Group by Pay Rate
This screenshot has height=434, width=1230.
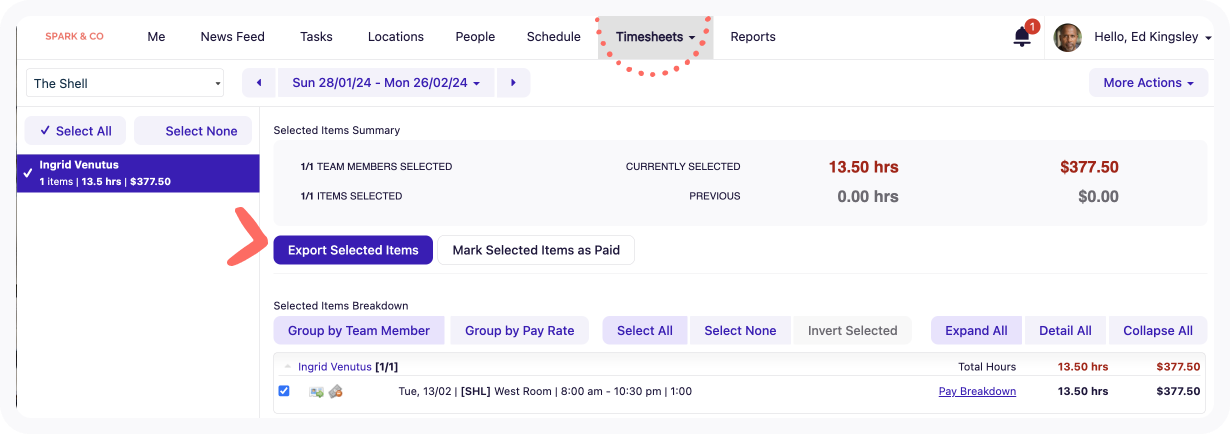520,330
